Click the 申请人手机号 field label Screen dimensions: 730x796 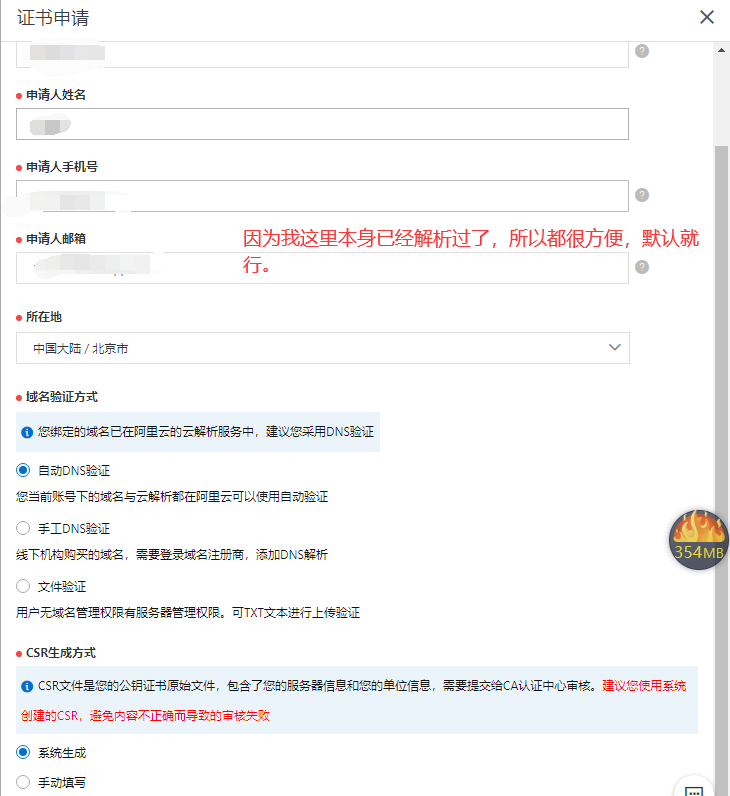(x=62, y=167)
